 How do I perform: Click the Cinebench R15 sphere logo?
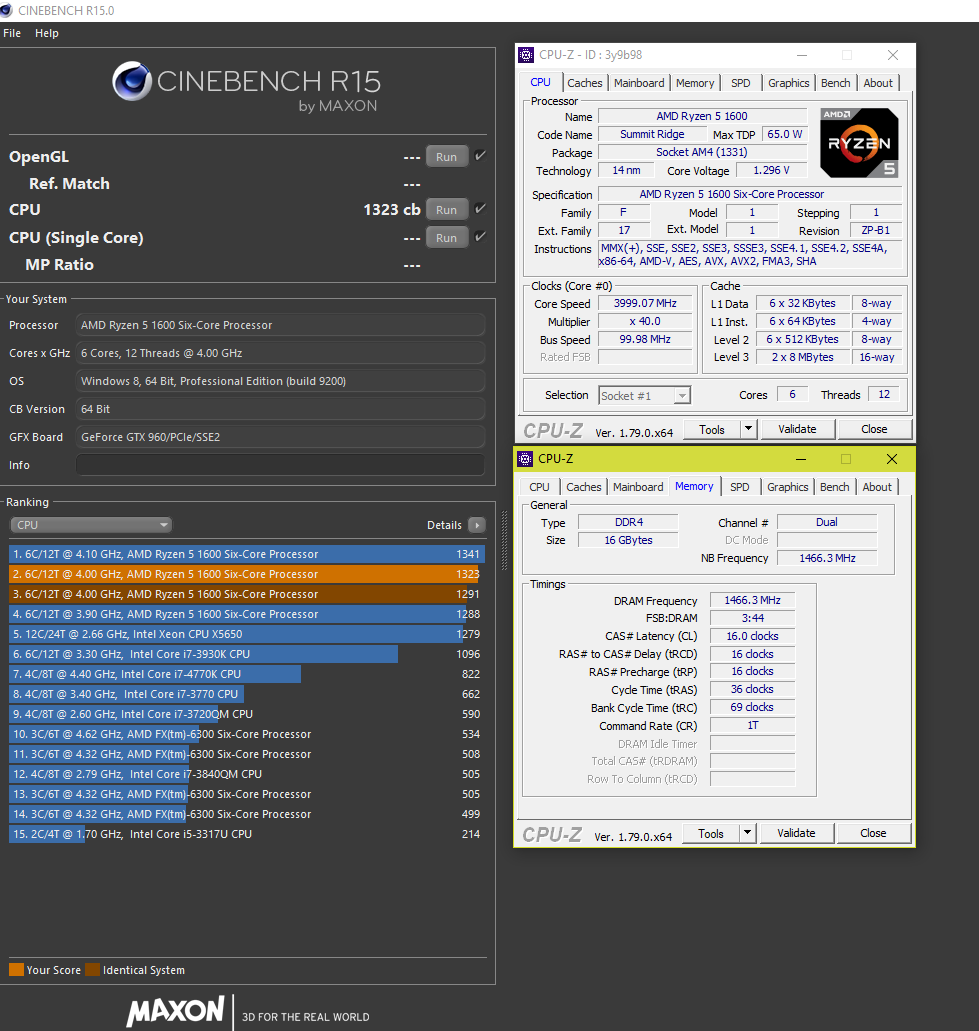coord(132,81)
